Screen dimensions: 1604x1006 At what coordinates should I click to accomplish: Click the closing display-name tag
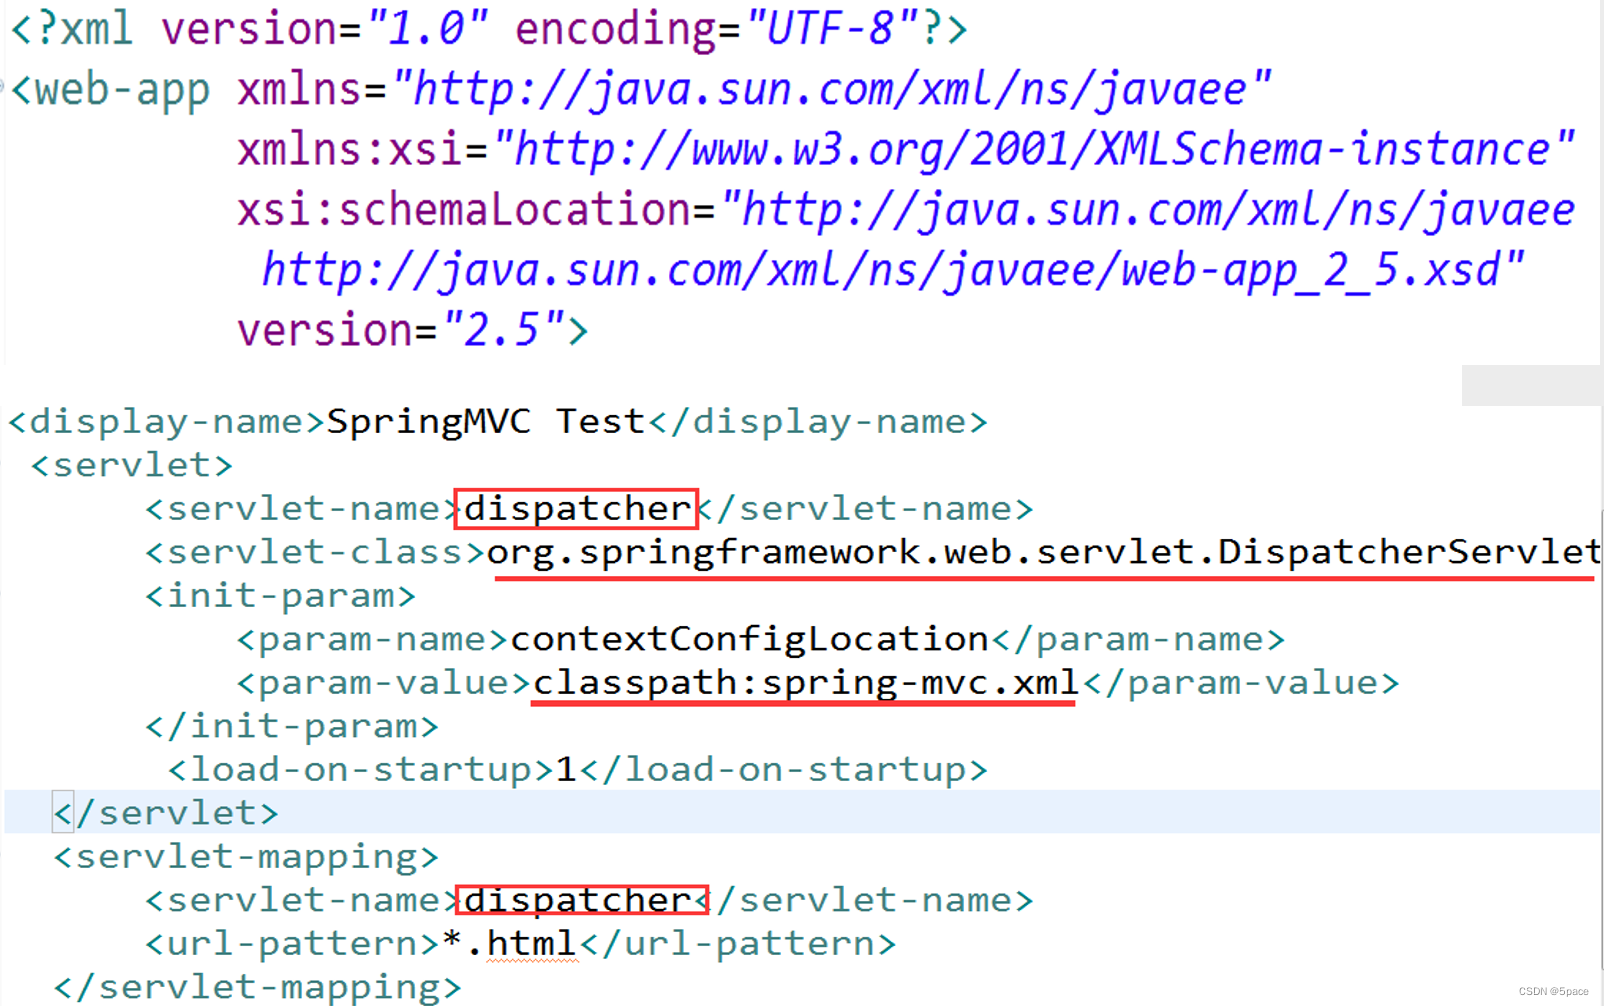click(x=818, y=421)
